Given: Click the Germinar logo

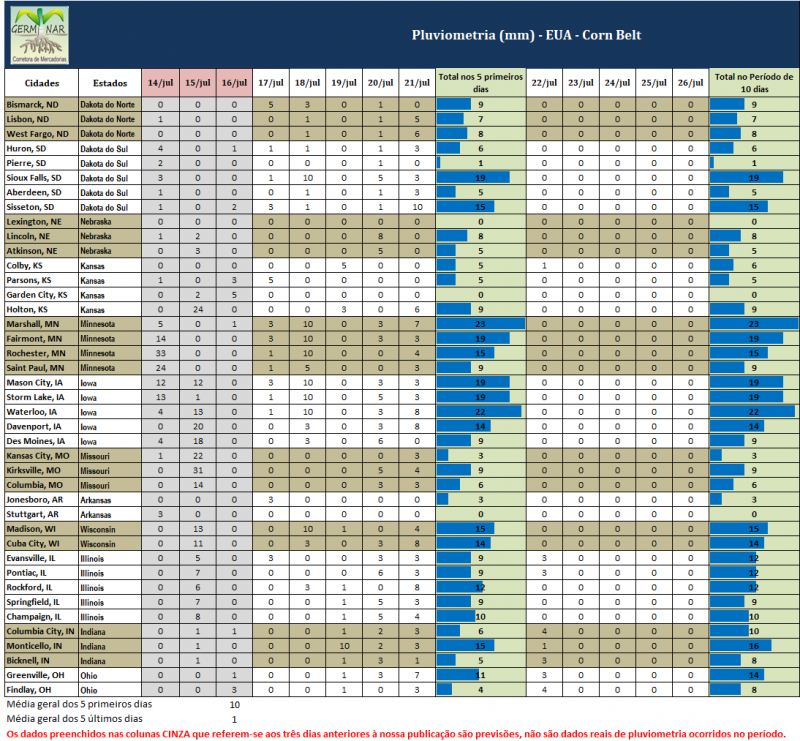Looking at the screenshot, I should 40,36.
